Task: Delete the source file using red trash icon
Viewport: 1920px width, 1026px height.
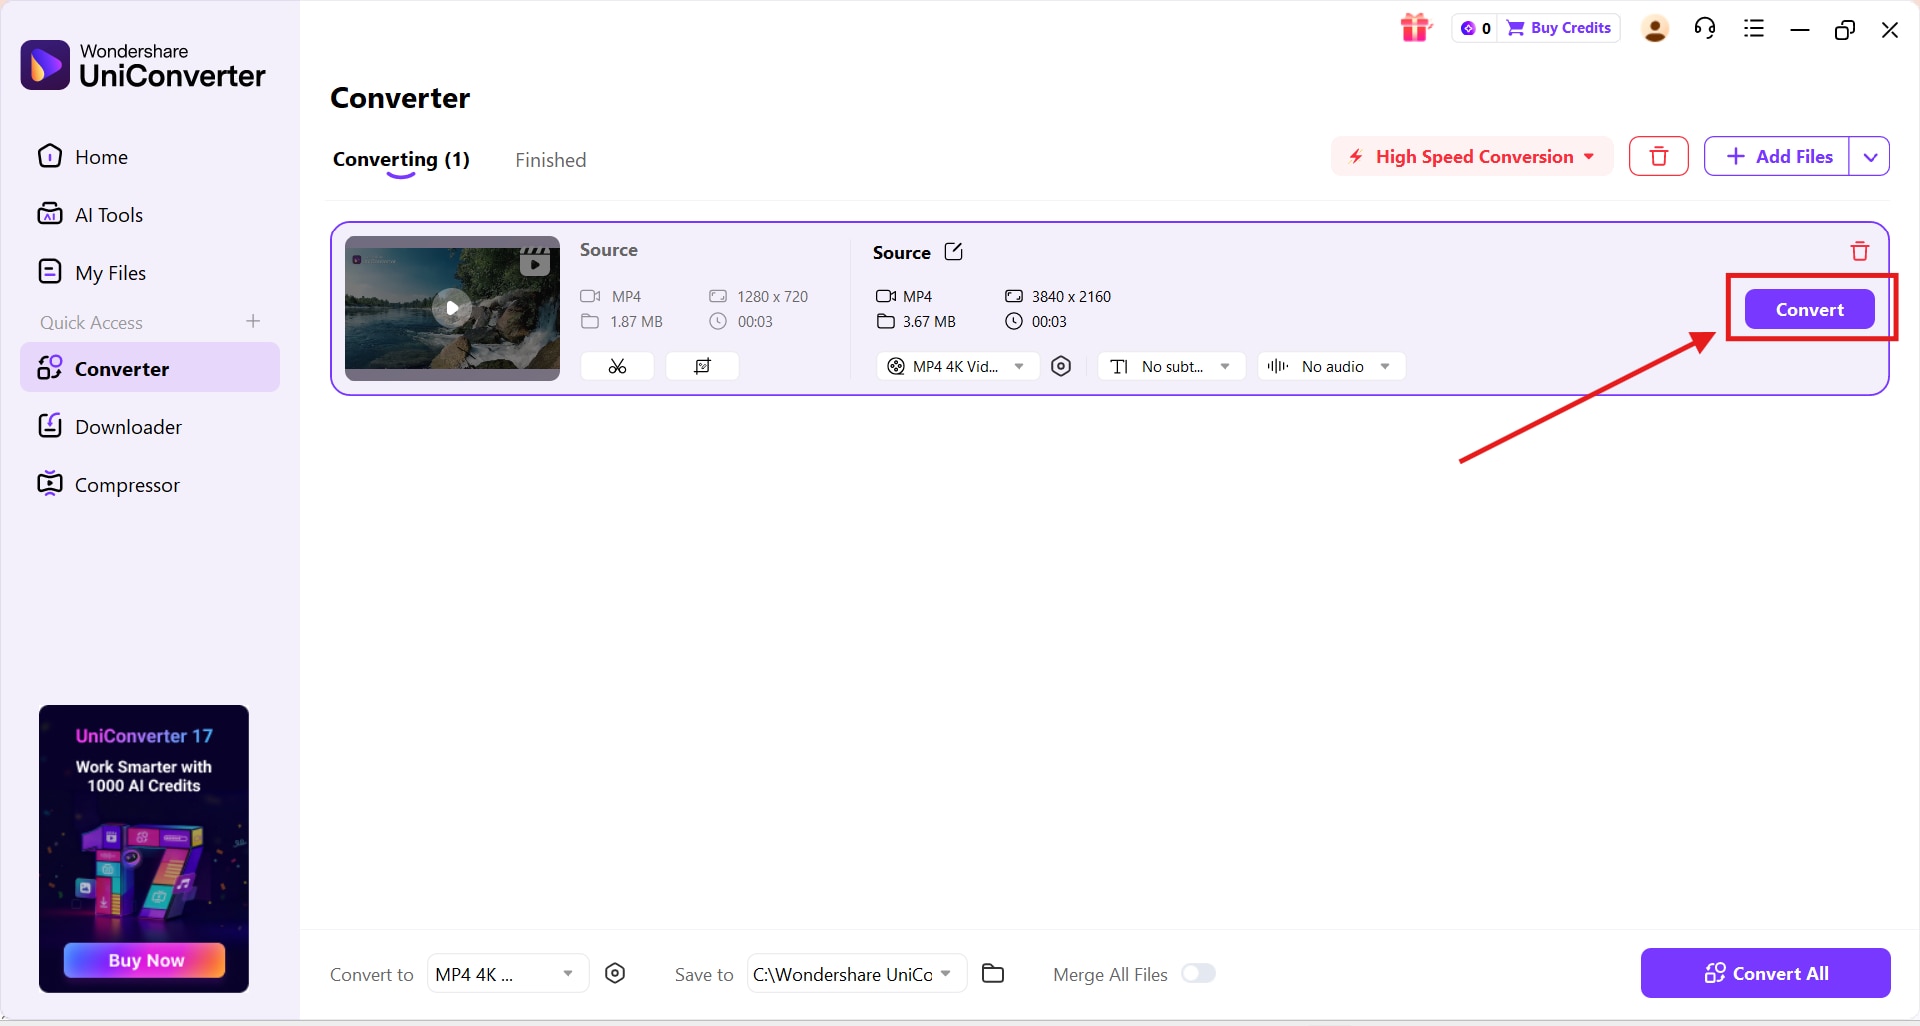Action: (1858, 250)
